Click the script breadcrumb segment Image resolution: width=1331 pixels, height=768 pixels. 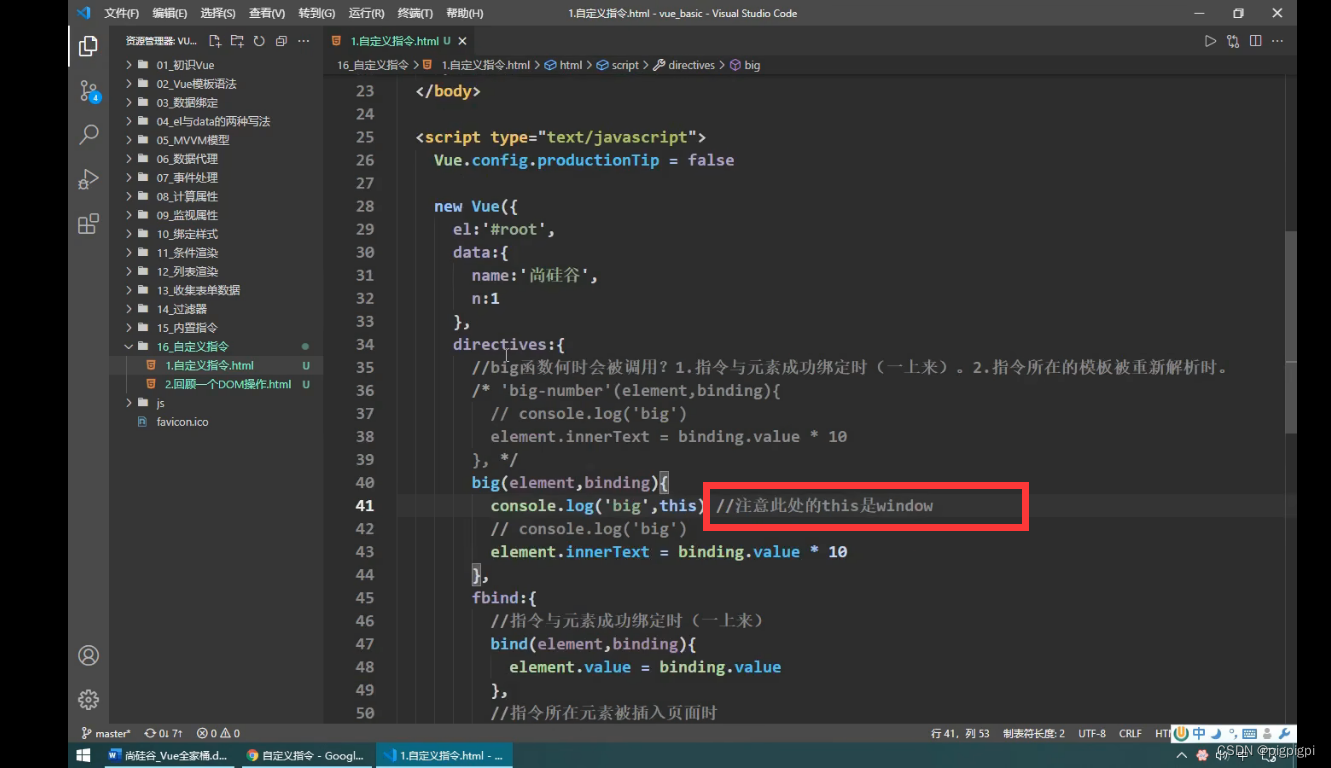[618, 65]
